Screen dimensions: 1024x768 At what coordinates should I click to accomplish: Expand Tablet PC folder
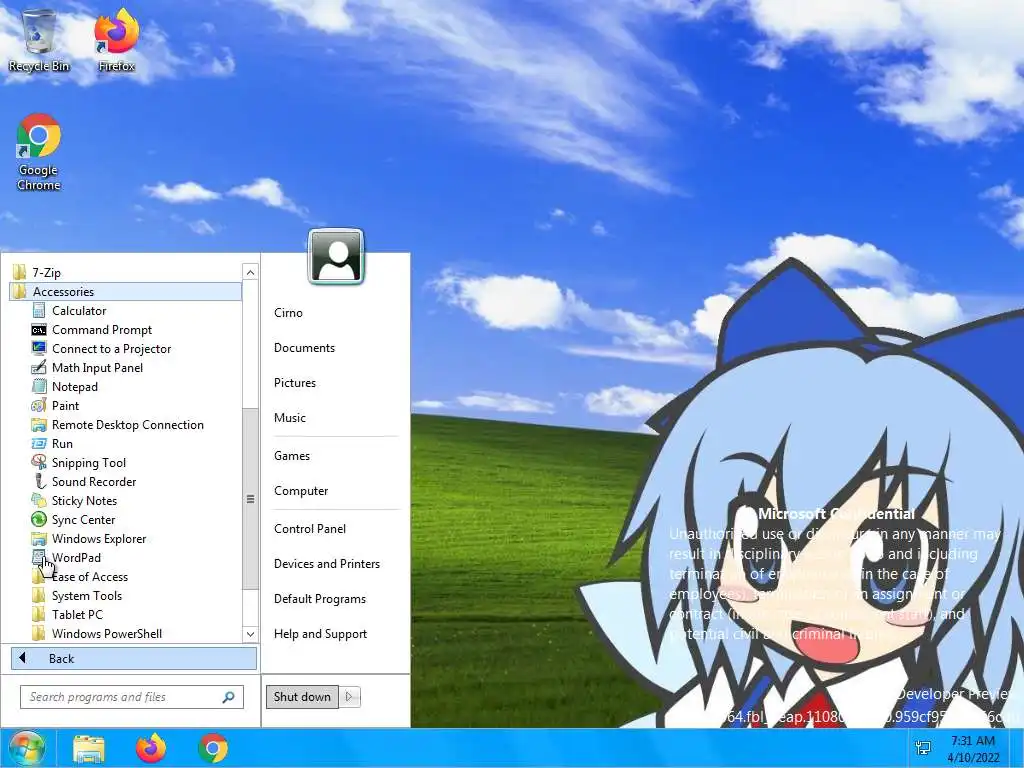click(x=77, y=615)
